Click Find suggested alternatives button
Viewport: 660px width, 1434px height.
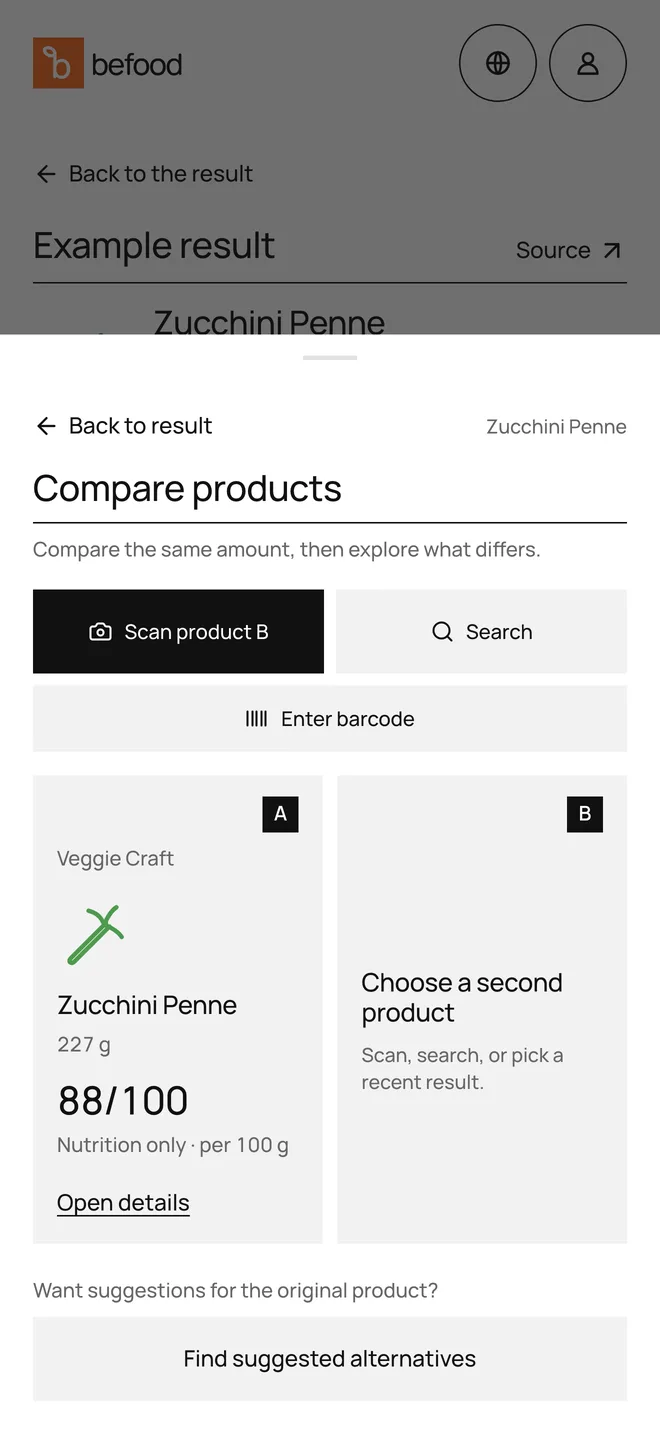point(330,1359)
